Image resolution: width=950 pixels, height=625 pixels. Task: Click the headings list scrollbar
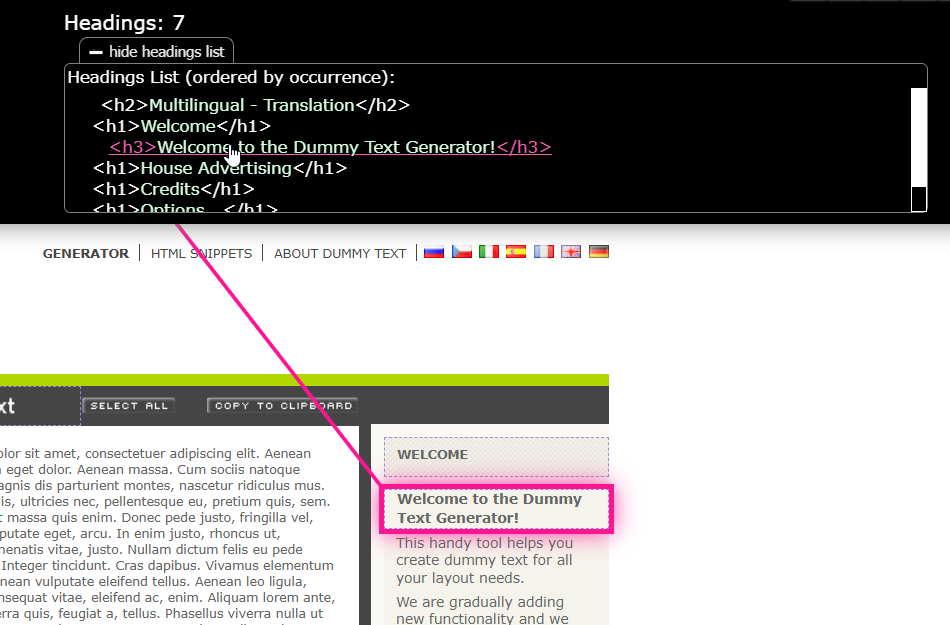918,140
